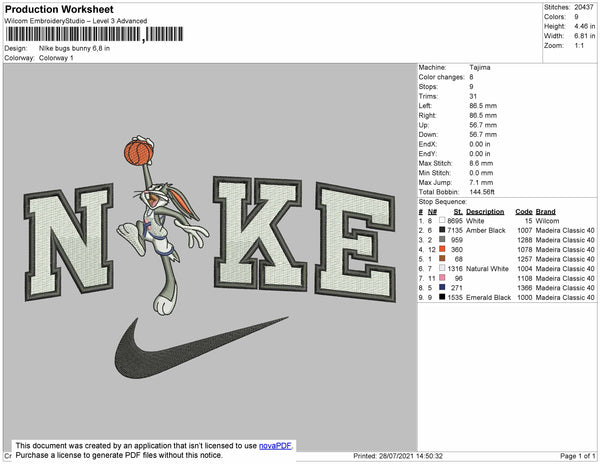Click the St. column header
This screenshot has width=600, height=464.
click(458, 212)
